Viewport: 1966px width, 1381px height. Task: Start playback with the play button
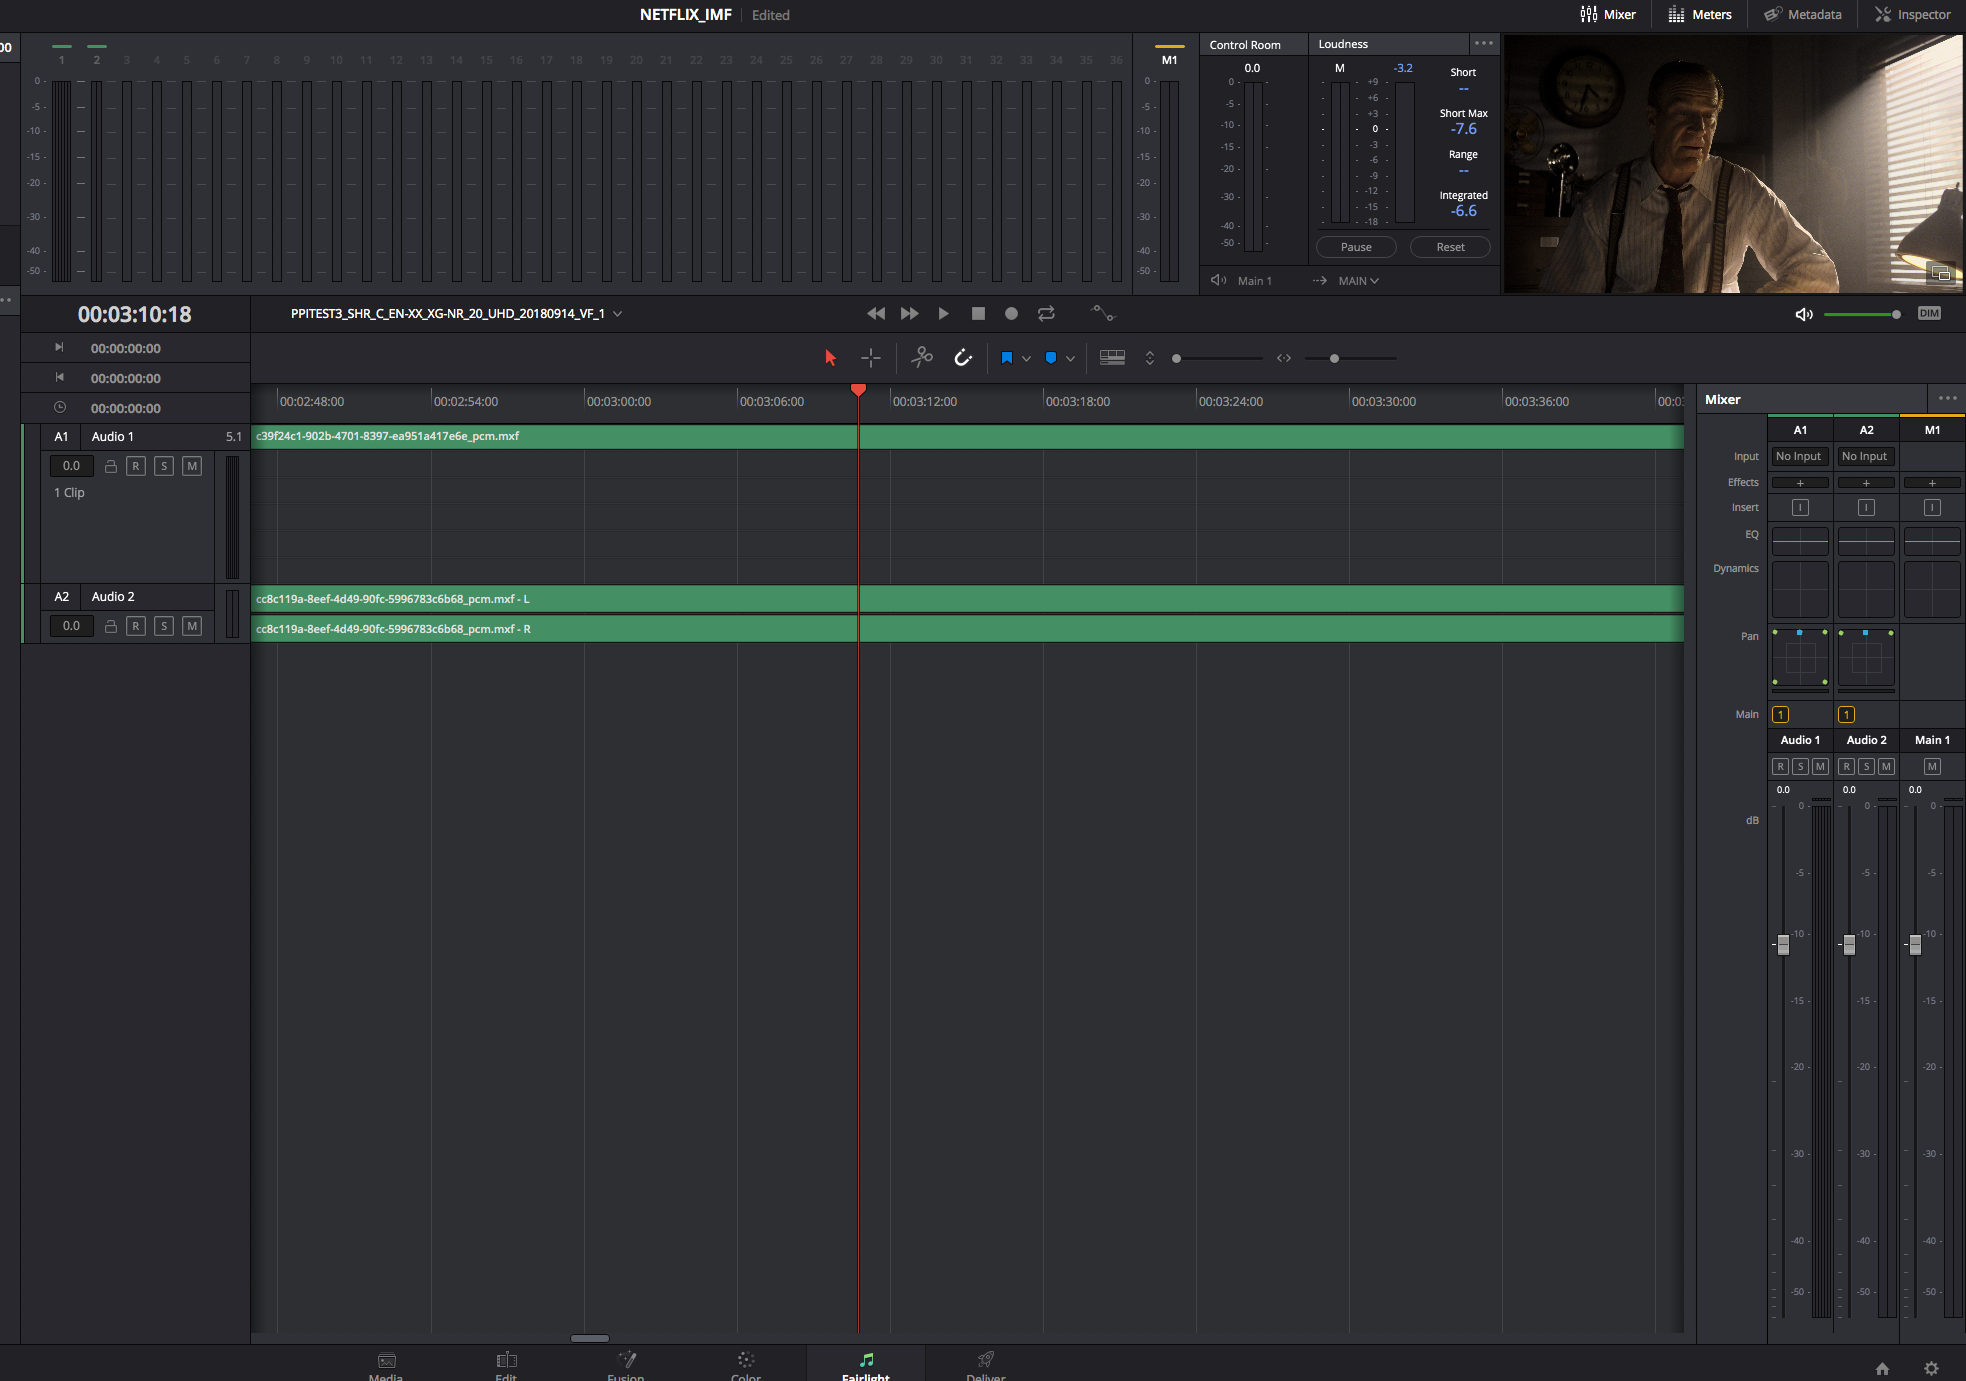click(943, 314)
